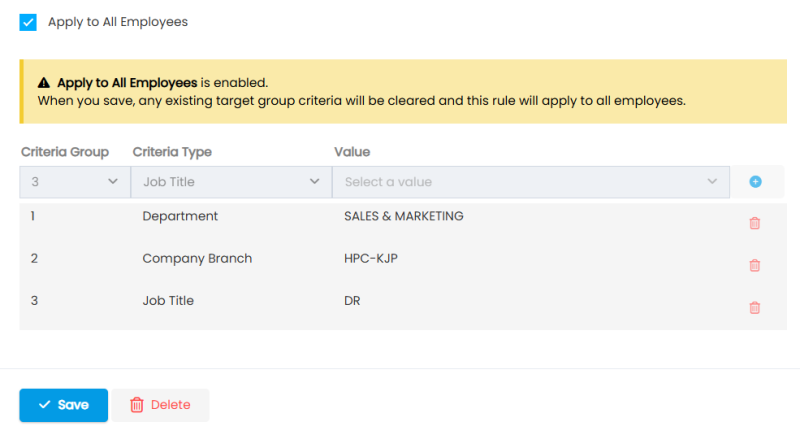Viewport: 800px width, 435px height.
Task: Click the trash icon for Company Branch row
Action: pyautogui.click(x=754, y=265)
